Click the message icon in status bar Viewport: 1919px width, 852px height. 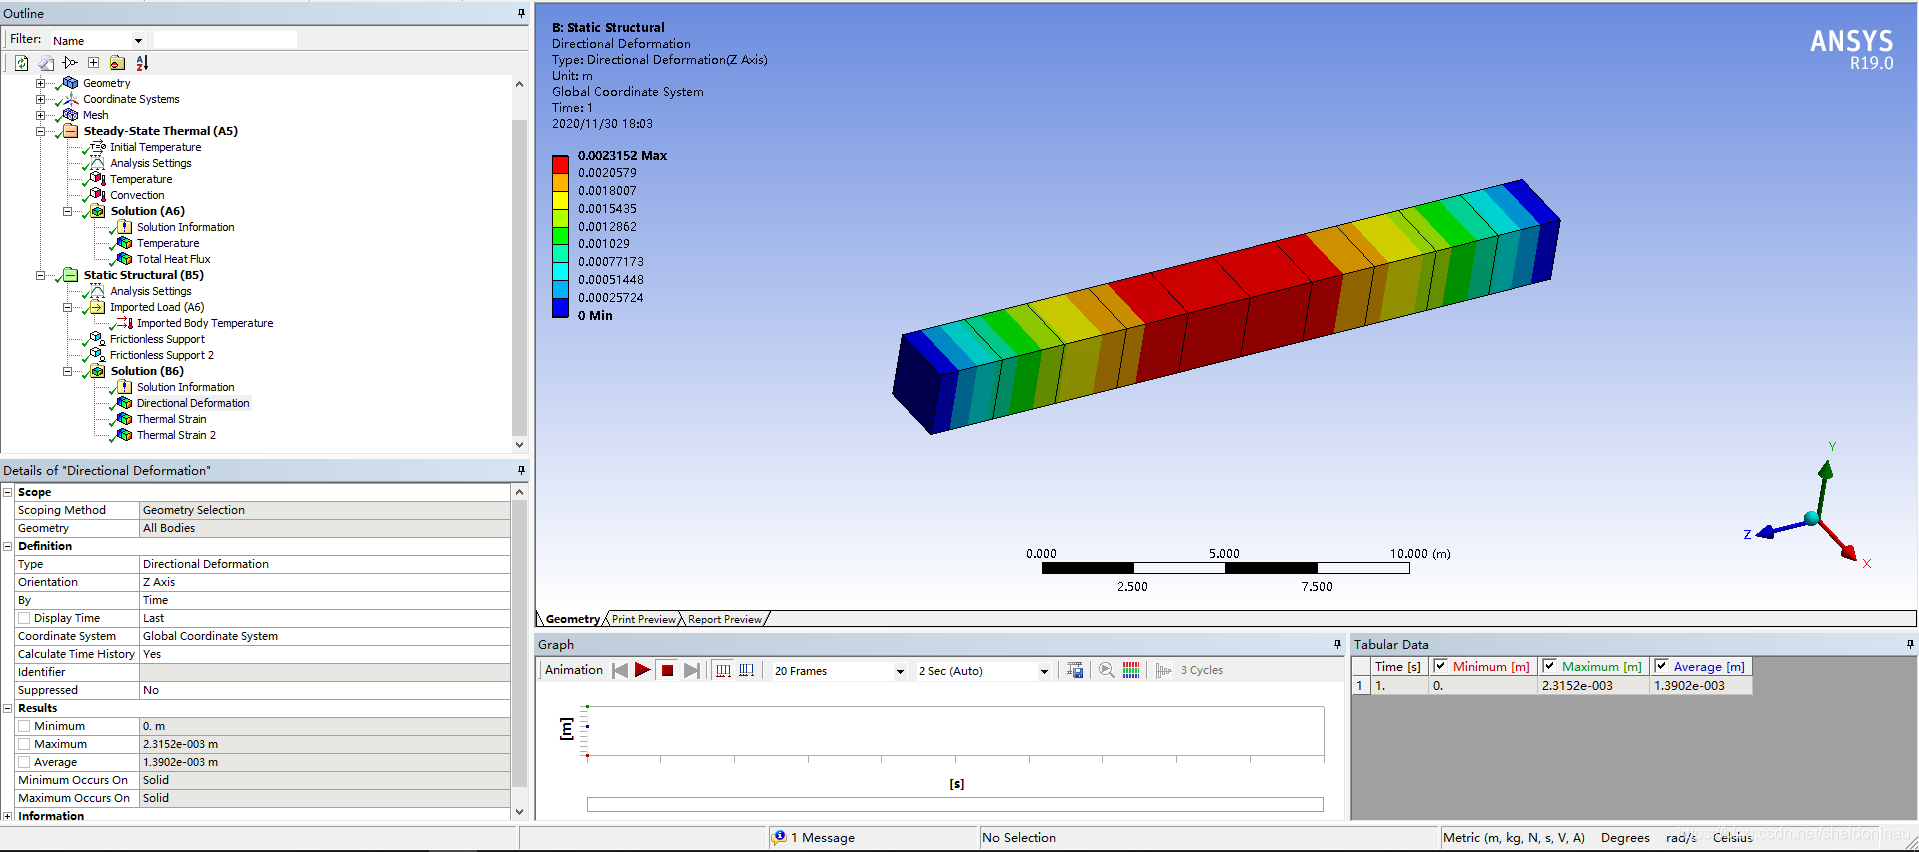pyautogui.click(x=779, y=837)
